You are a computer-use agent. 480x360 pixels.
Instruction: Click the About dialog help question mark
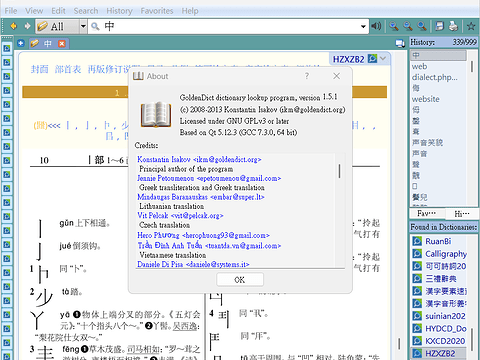click(307, 76)
